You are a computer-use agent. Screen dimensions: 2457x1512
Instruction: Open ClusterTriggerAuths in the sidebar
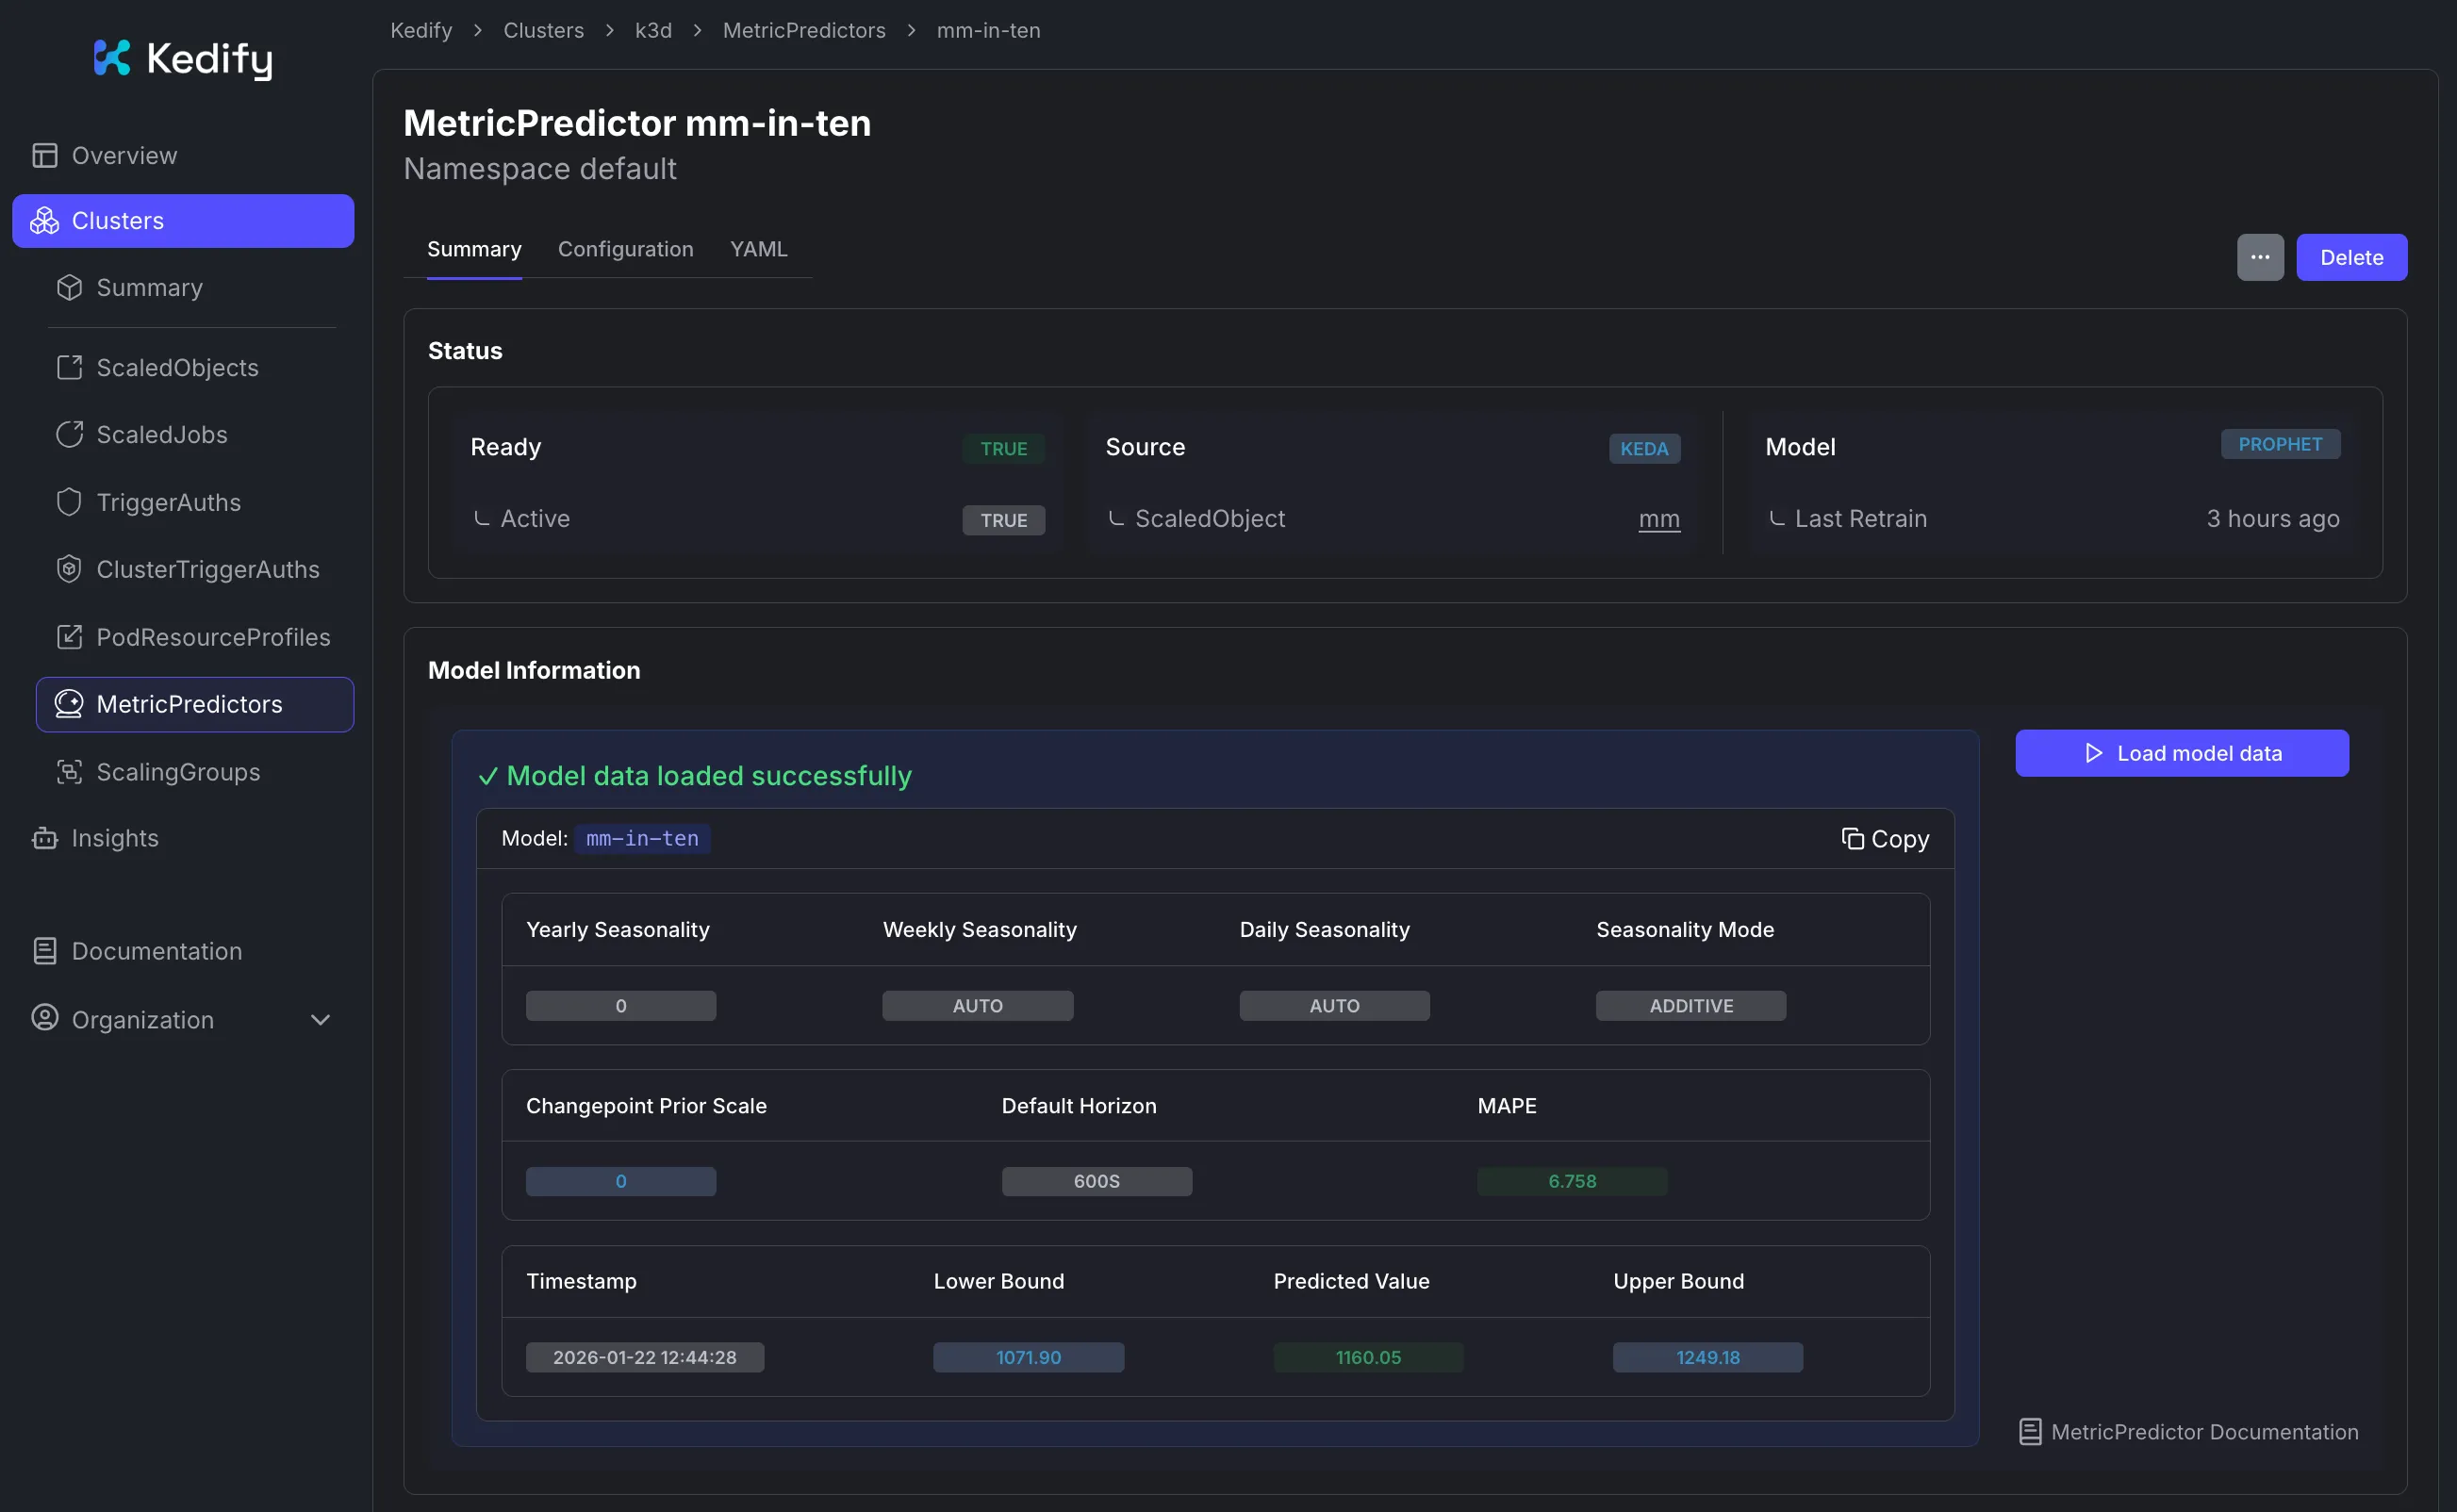(x=207, y=569)
